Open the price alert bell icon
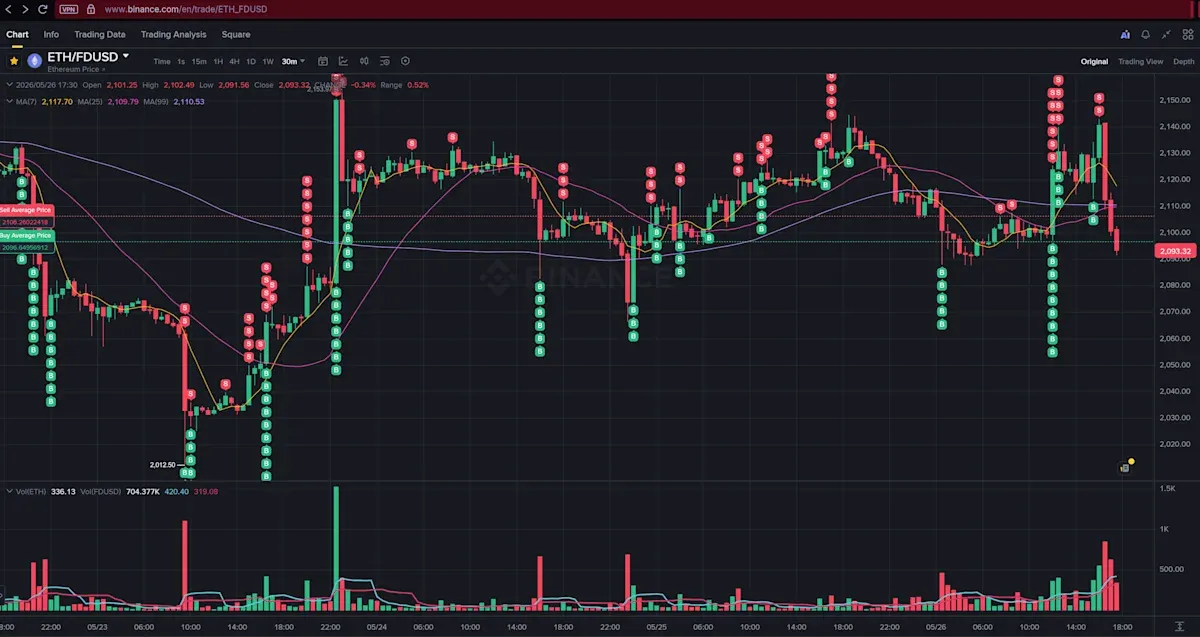This screenshot has height=637, width=1200. click(x=1146, y=34)
